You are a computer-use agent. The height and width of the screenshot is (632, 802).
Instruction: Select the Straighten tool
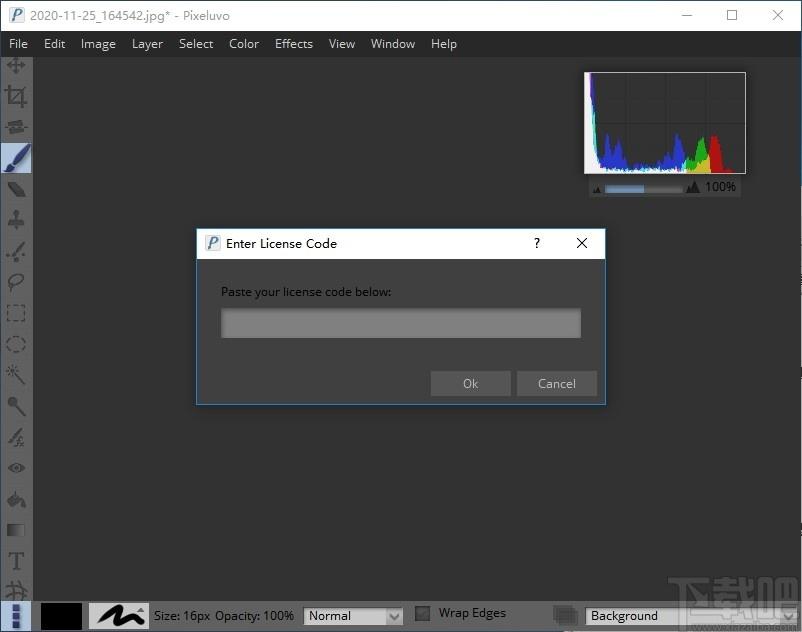[x=16, y=126]
